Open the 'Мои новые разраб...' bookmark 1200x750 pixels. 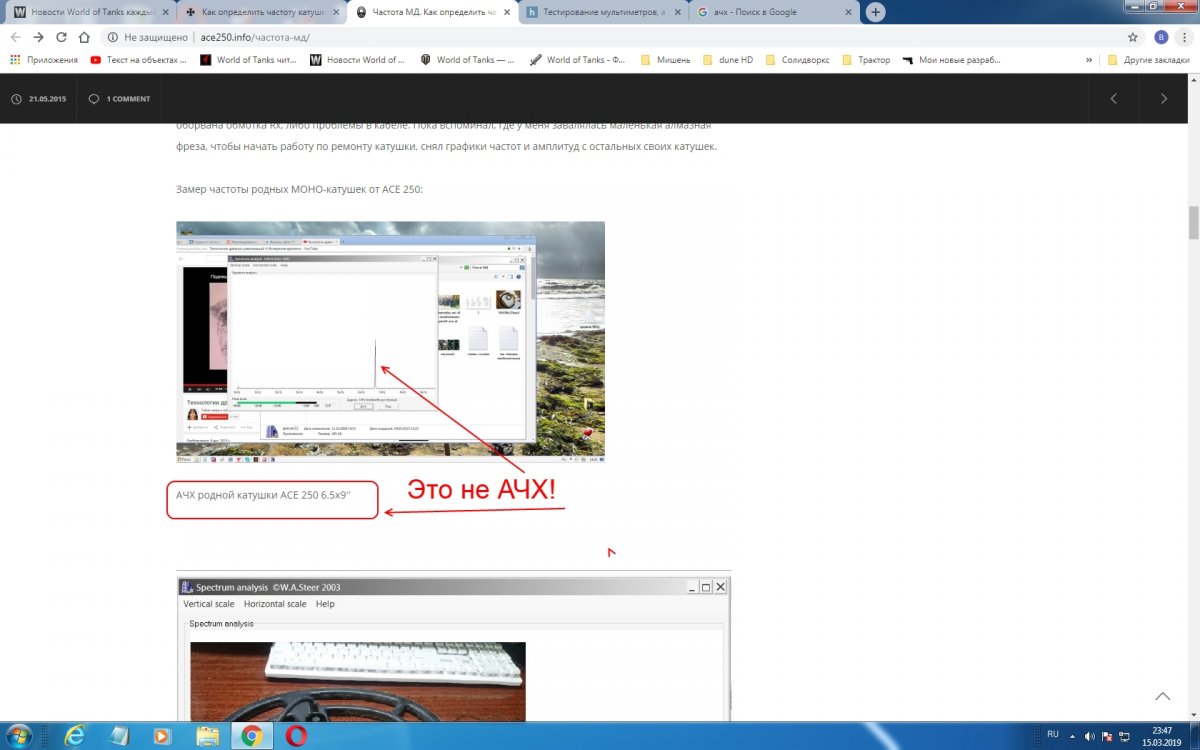click(x=952, y=60)
